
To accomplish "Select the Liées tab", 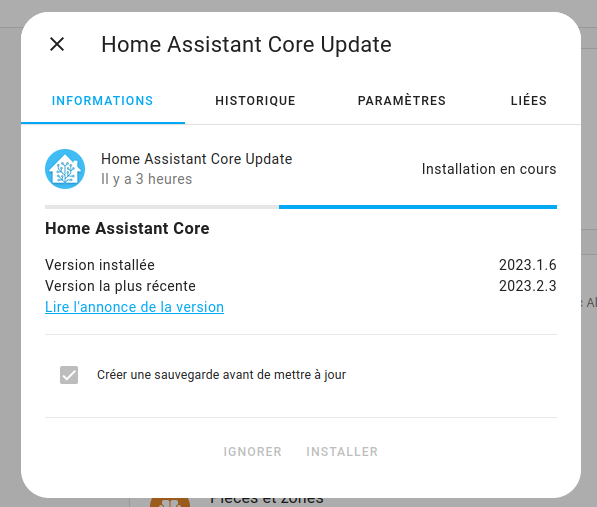I will click(x=529, y=101).
